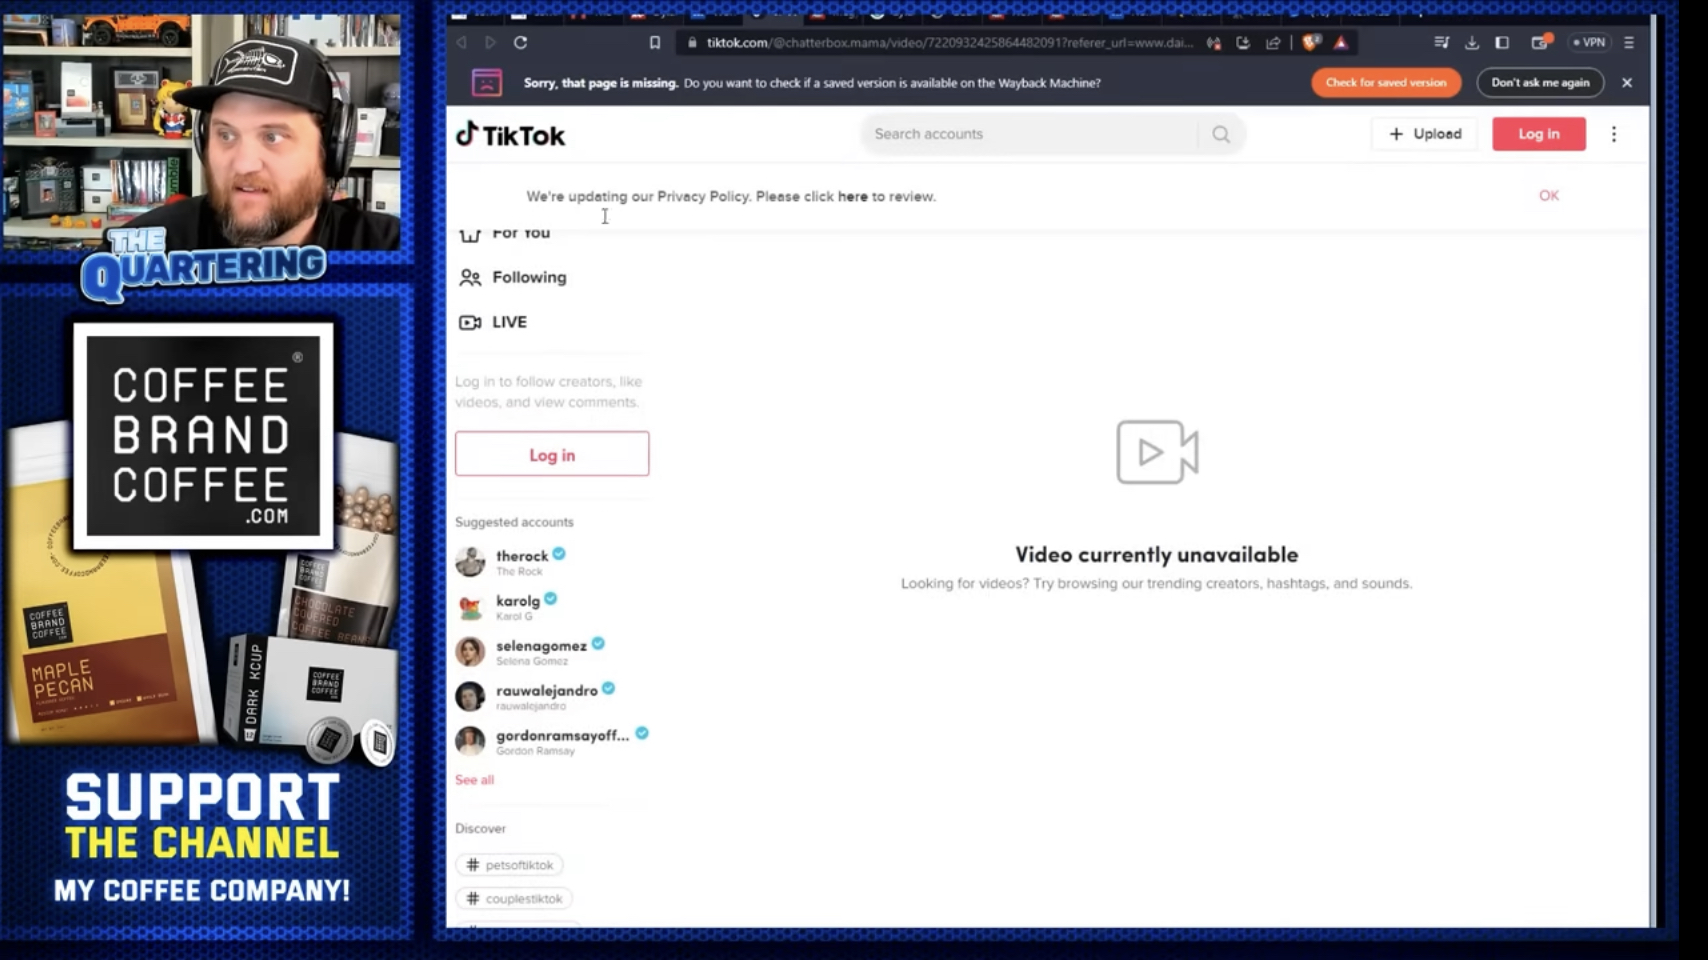
Task: Bookmark this page with the bookmark icon
Action: pyautogui.click(x=655, y=43)
